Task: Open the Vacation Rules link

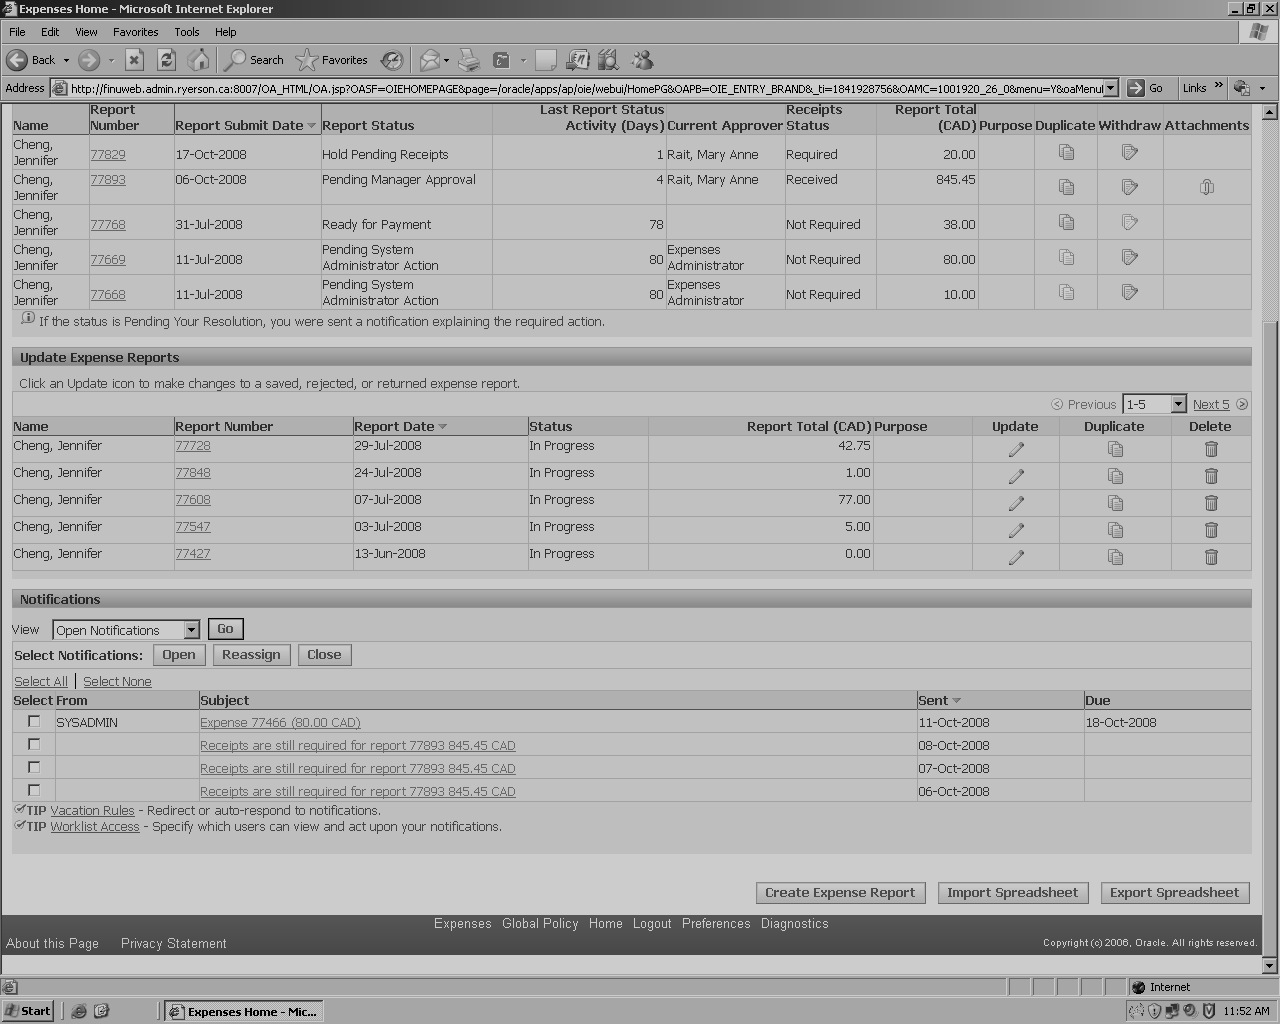Action: pos(92,811)
